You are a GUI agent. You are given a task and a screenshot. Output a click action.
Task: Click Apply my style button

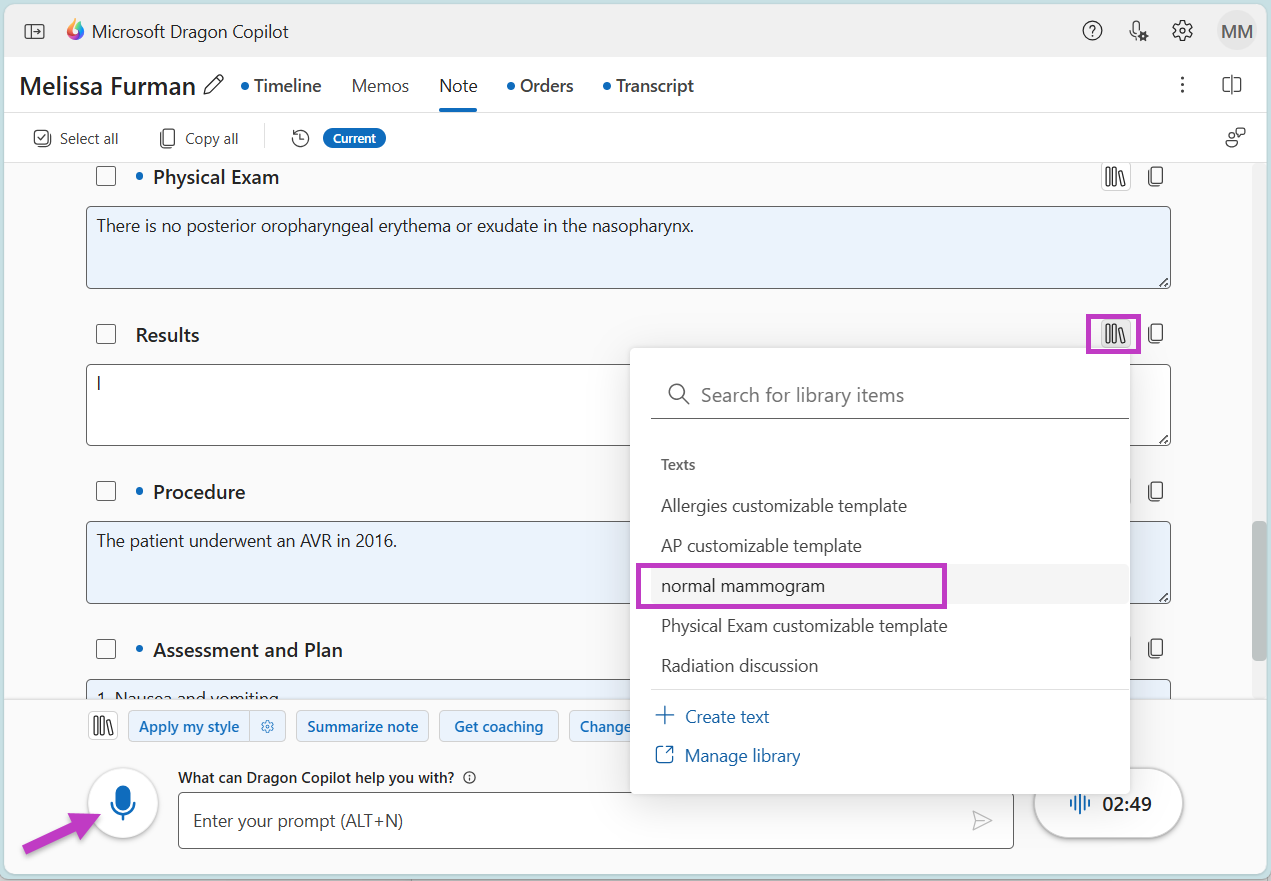[x=189, y=727]
